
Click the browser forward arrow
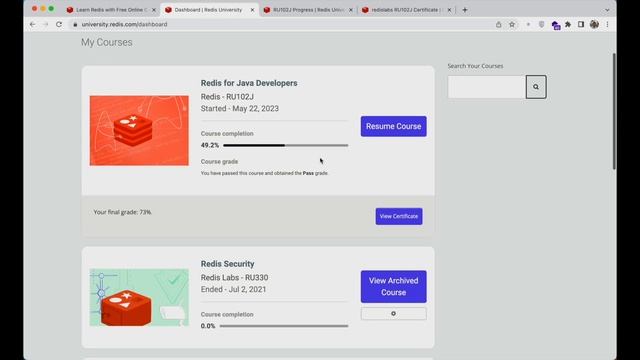click(x=46, y=24)
